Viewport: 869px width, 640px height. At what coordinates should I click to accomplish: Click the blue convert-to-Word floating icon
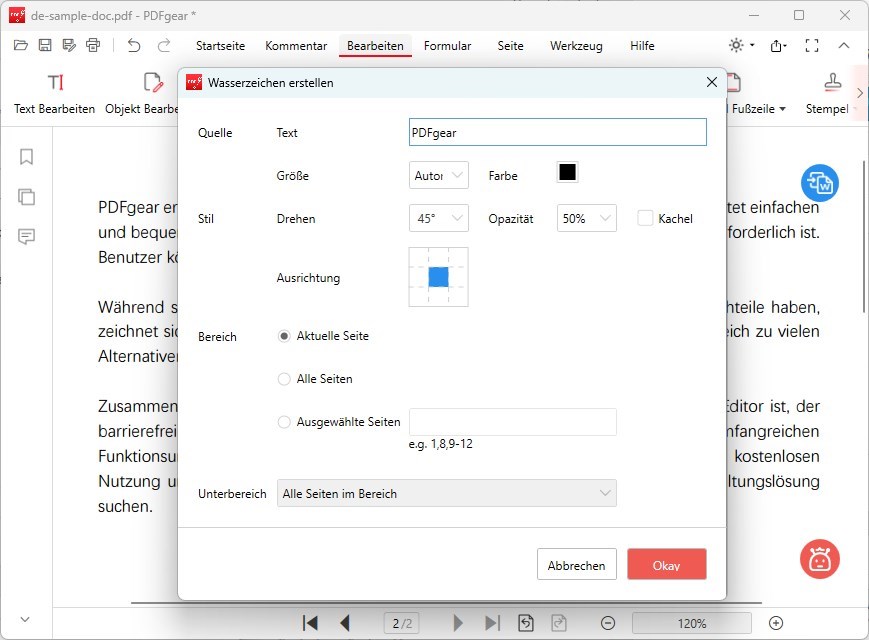(820, 183)
